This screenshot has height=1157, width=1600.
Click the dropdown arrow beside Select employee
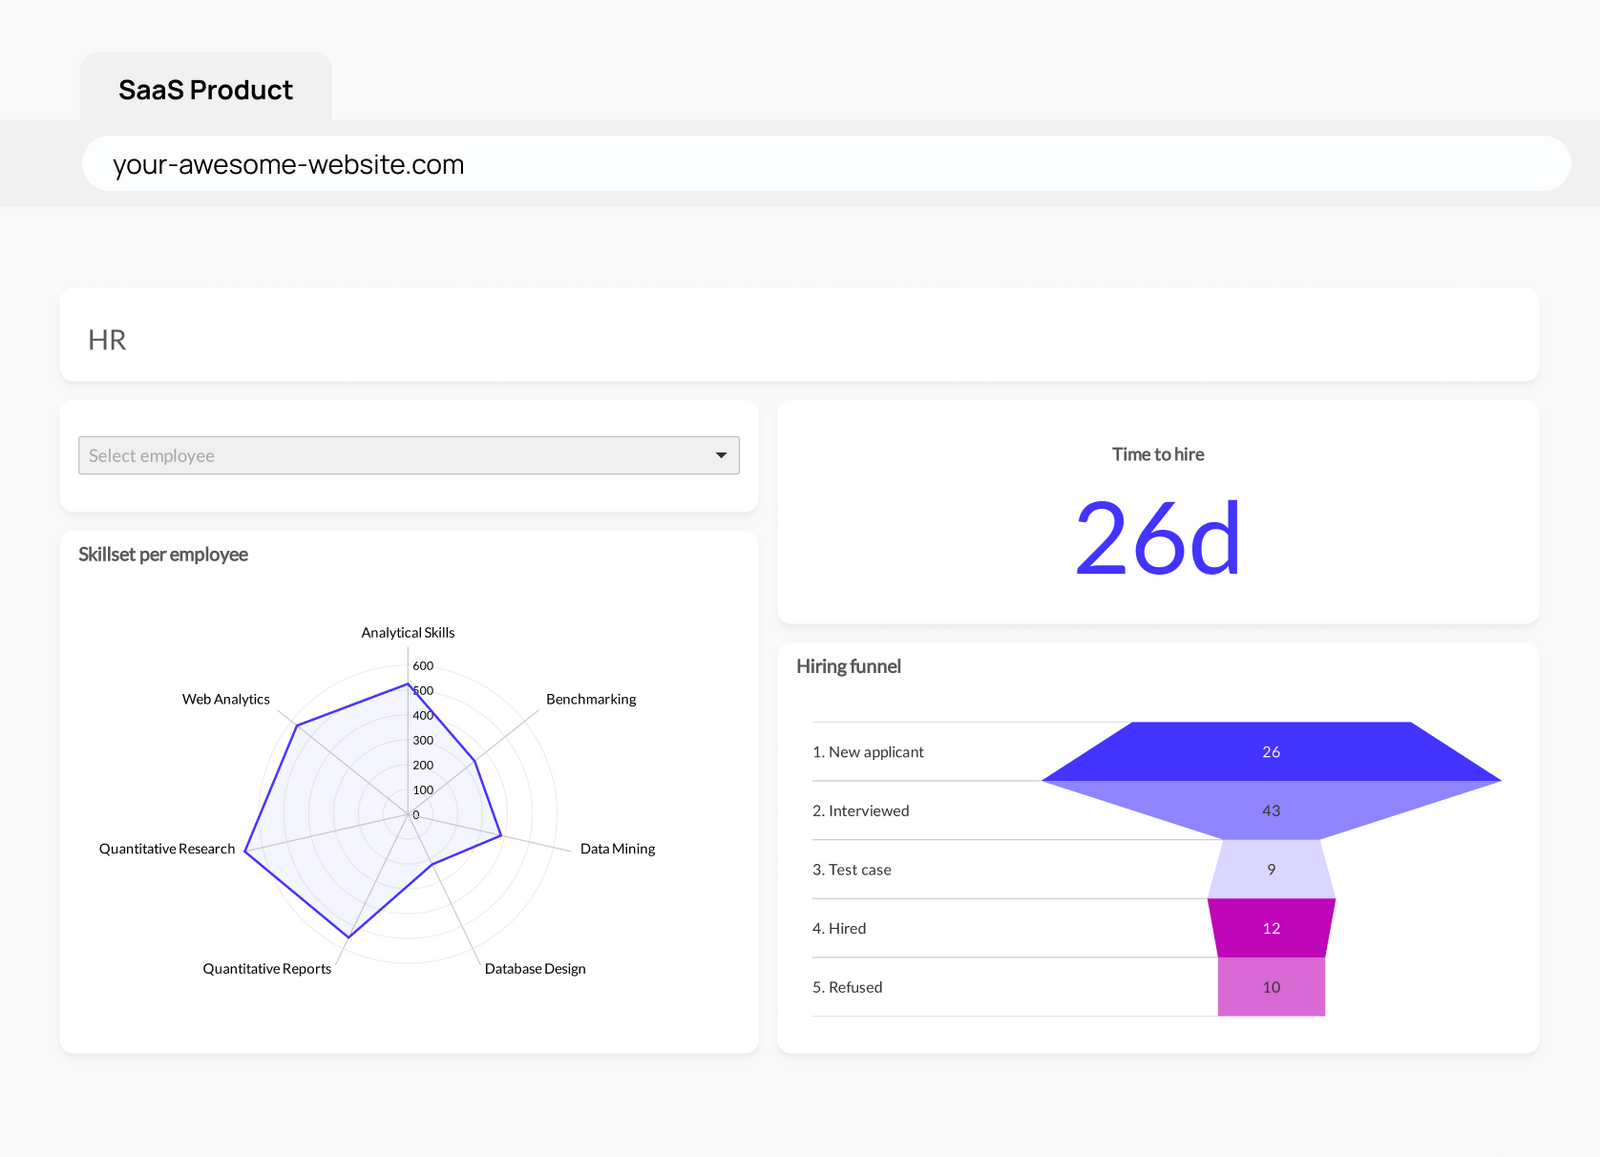click(721, 455)
